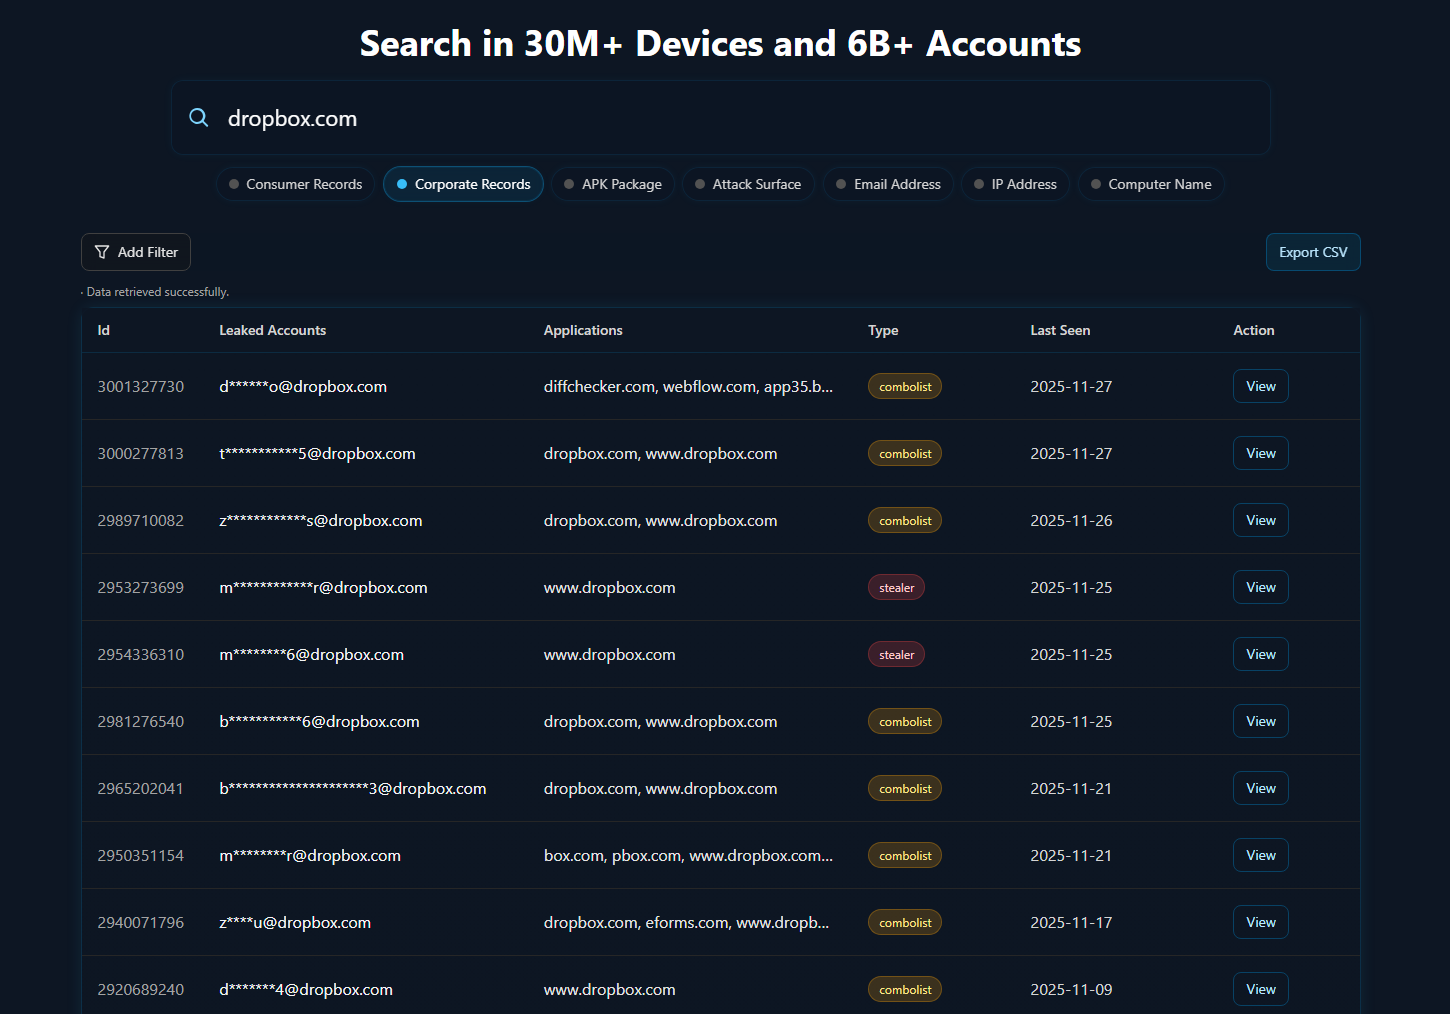
Task: Sort by the Last Seen column header
Action: (x=1060, y=330)
